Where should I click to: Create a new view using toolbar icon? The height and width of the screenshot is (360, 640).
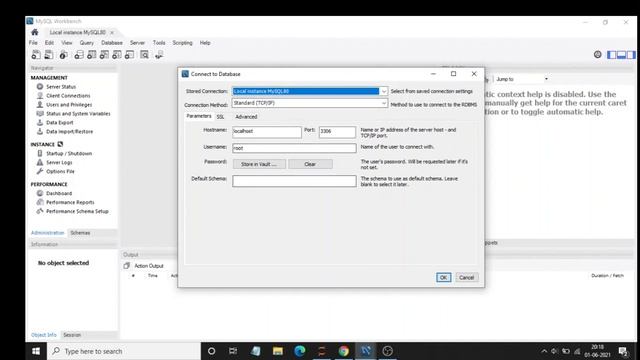point(104,55)
